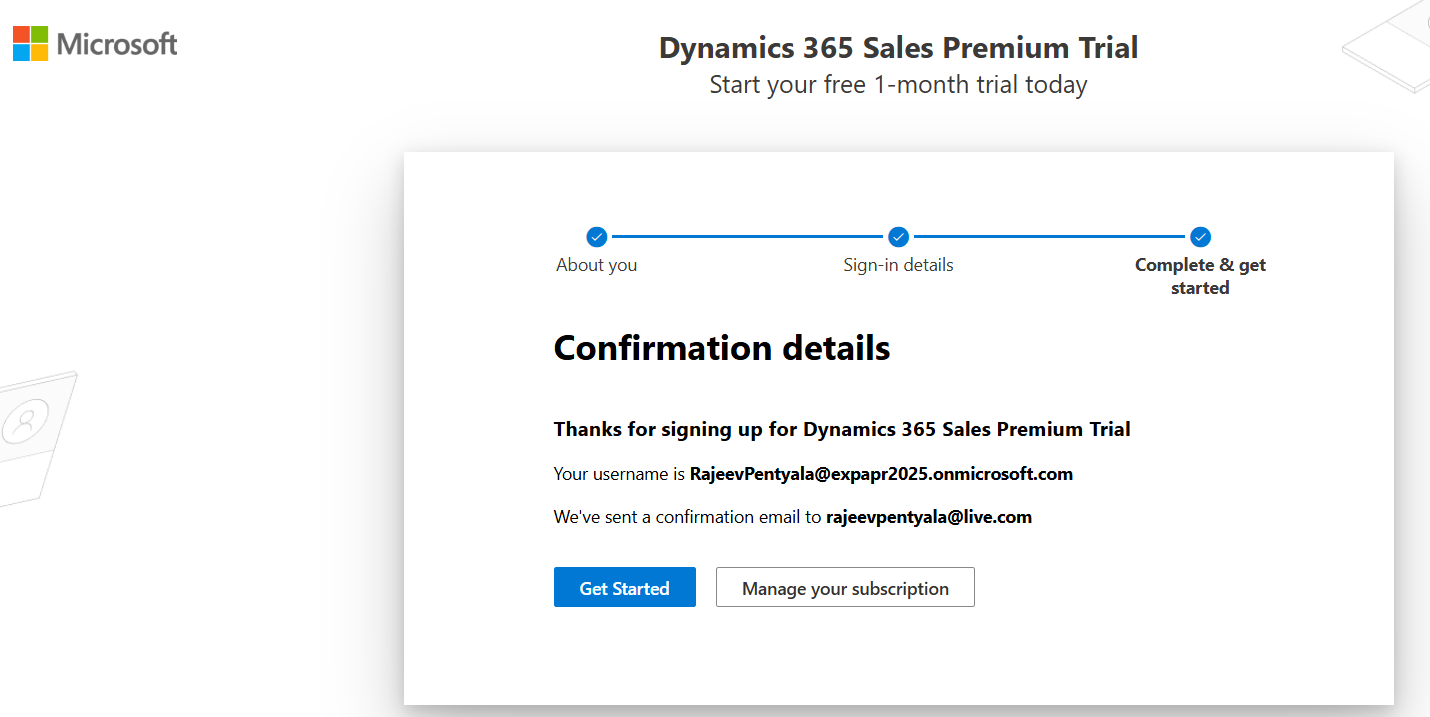The width and height of the screenshot is (1430, 717).
Task: Click the Start your free 1-month trial subtitle
Action: 898,85
